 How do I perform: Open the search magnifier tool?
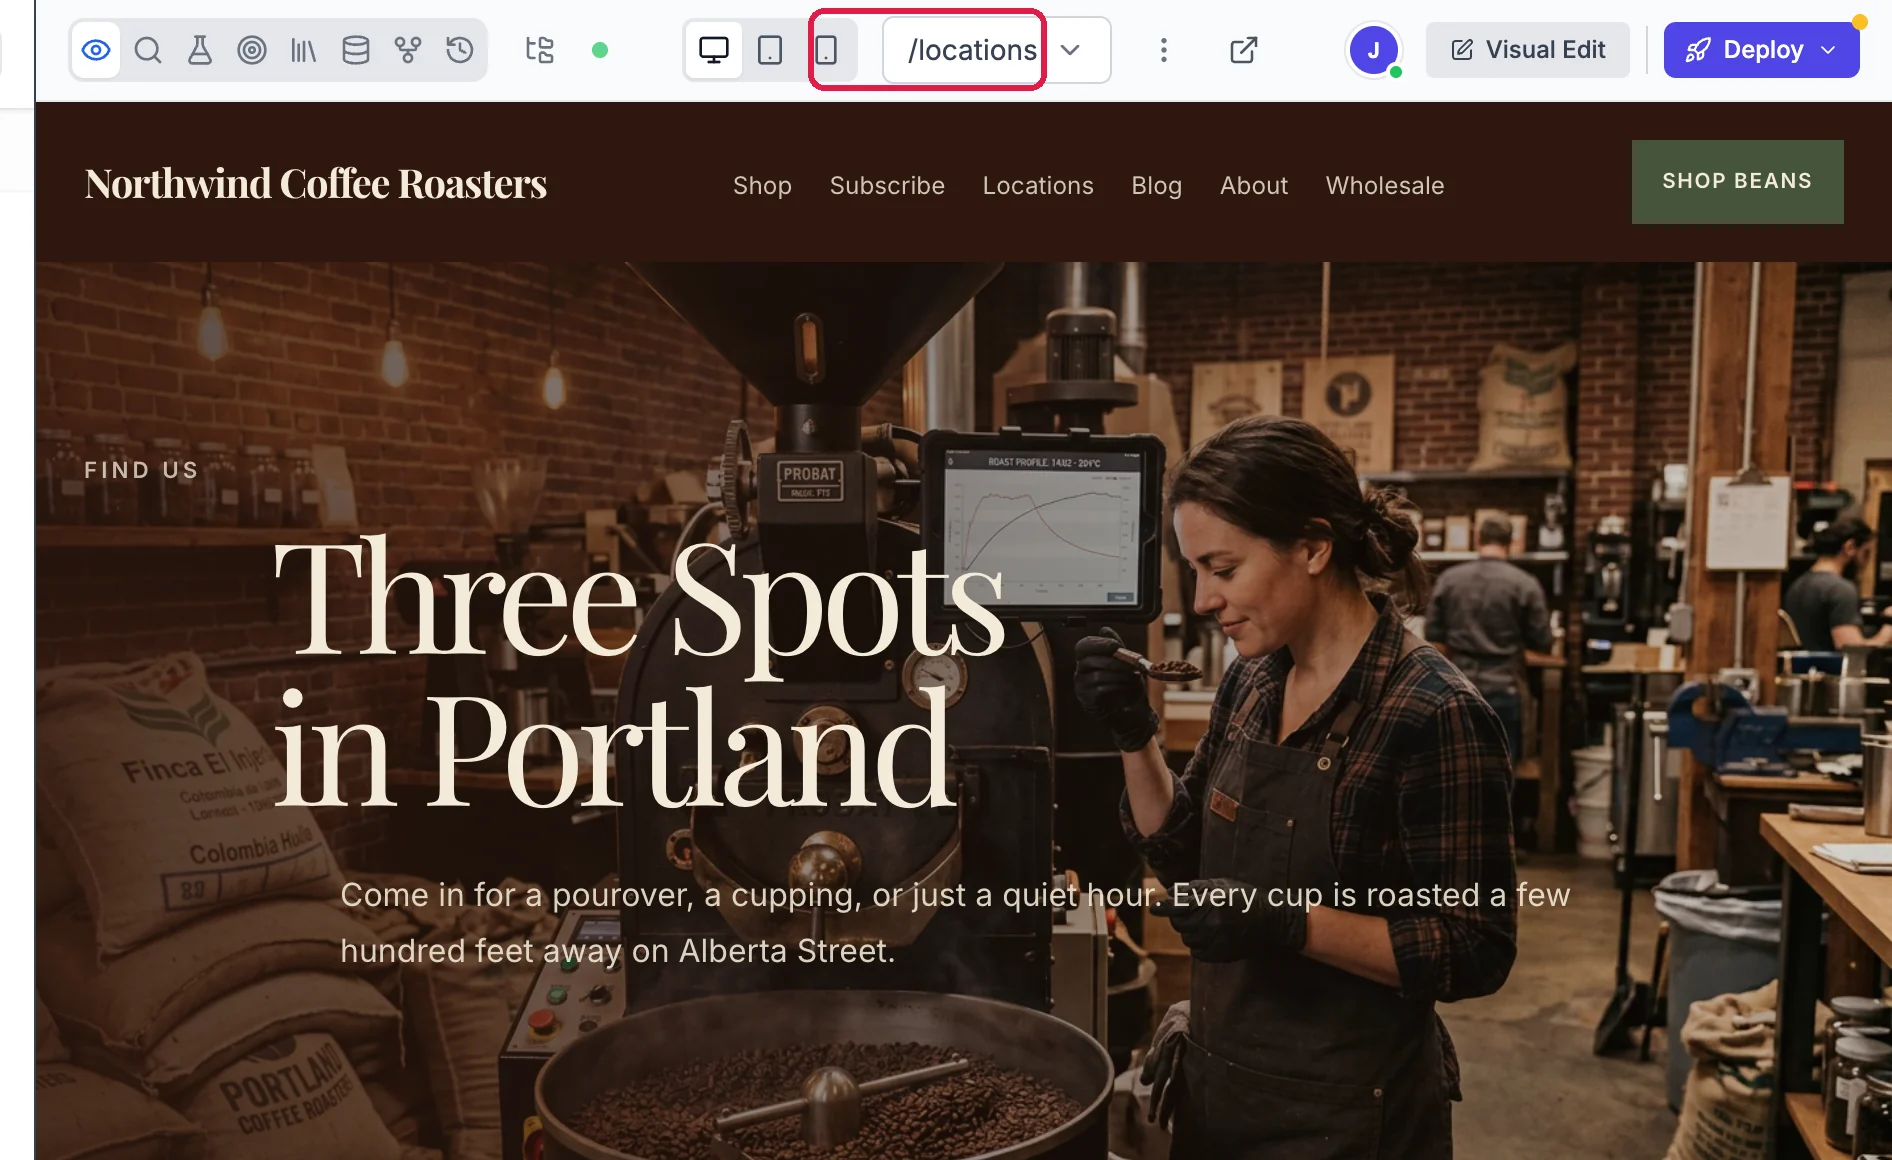pyautogui.click(x=148, y=50)
